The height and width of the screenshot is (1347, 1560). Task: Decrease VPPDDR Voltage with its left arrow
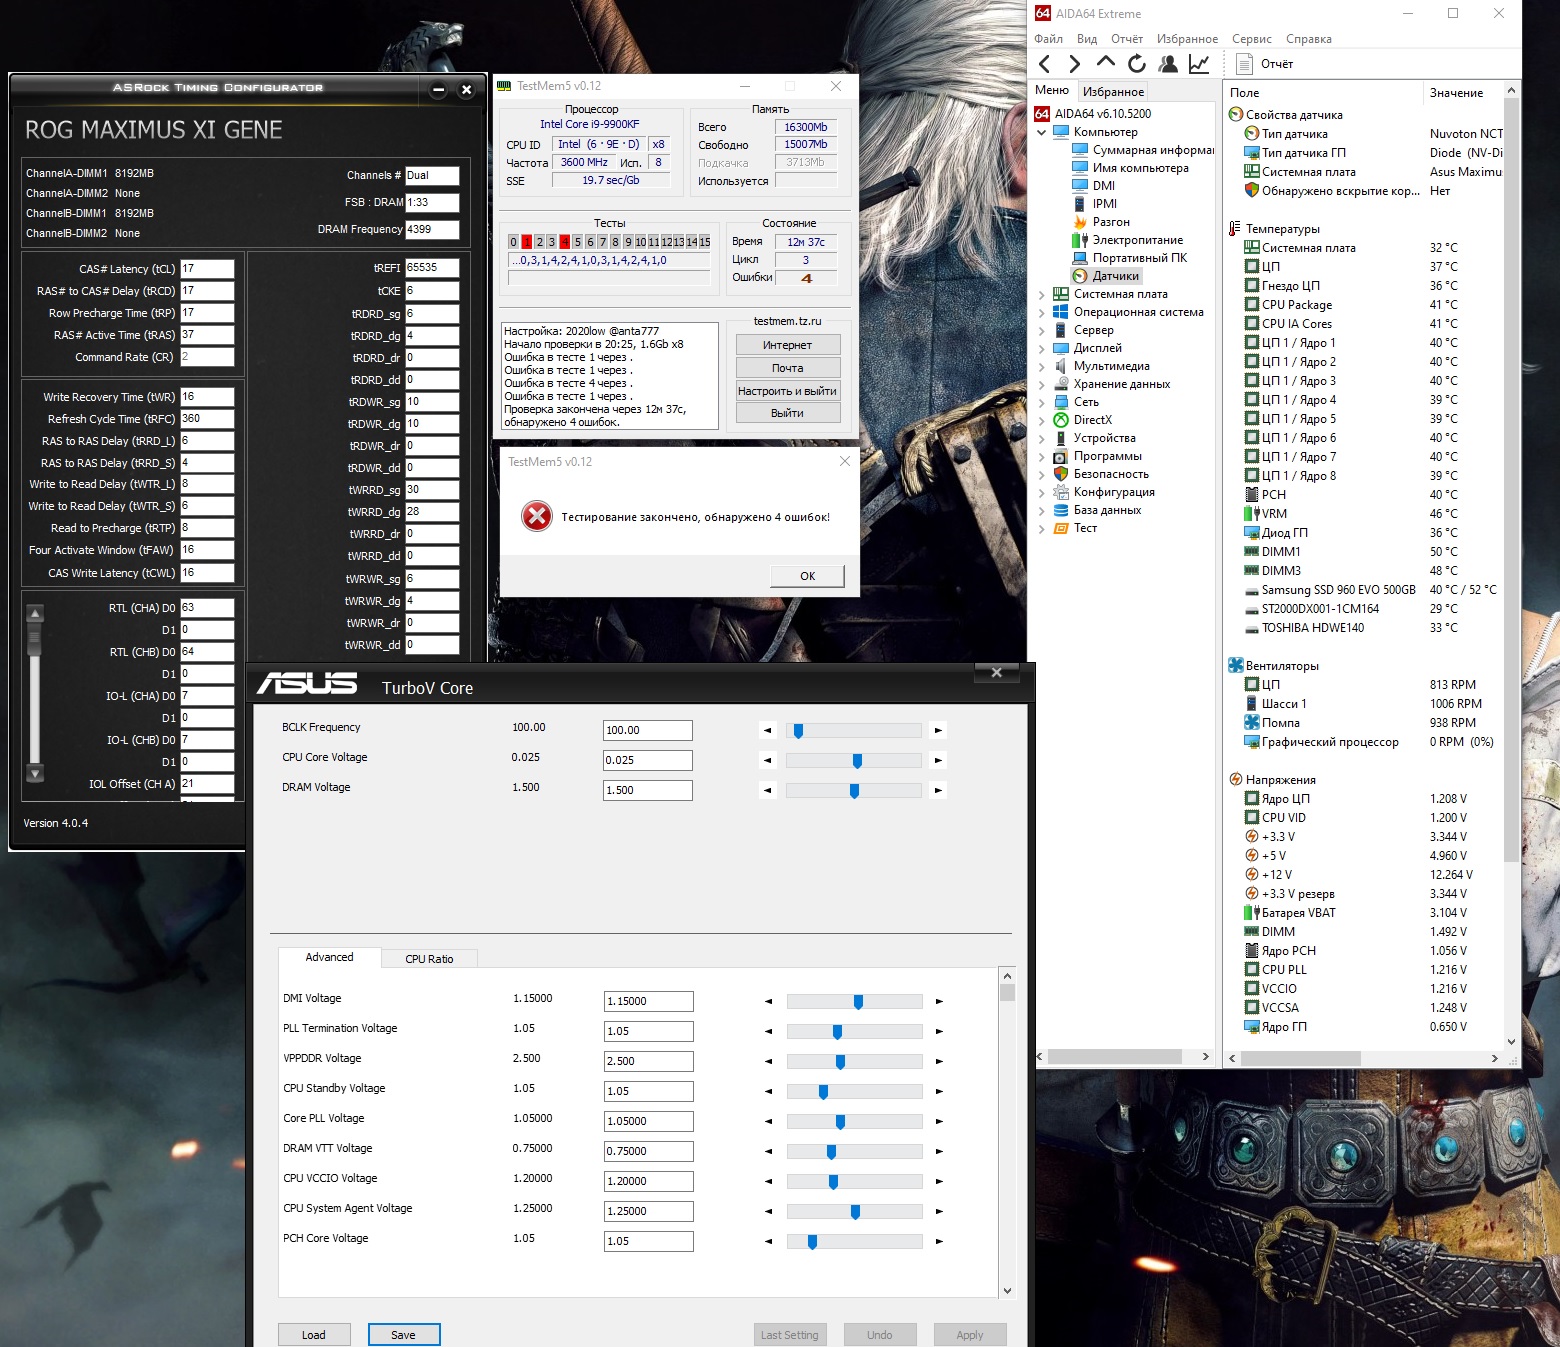pyautogui.click(x=768, y=1062)
